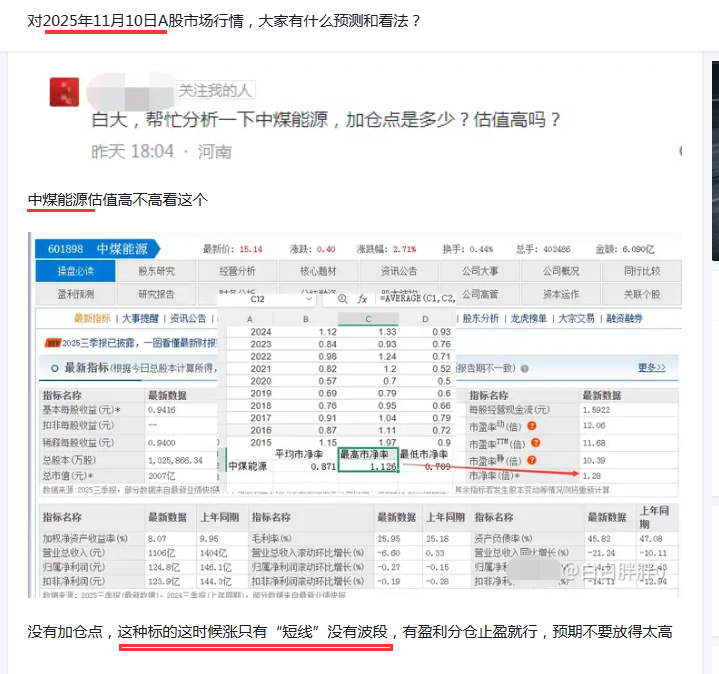Image resolution: width=719 pixels, height=674 pixels.
Task: Select spreadsheet column header B
Action: pos(306,319)
